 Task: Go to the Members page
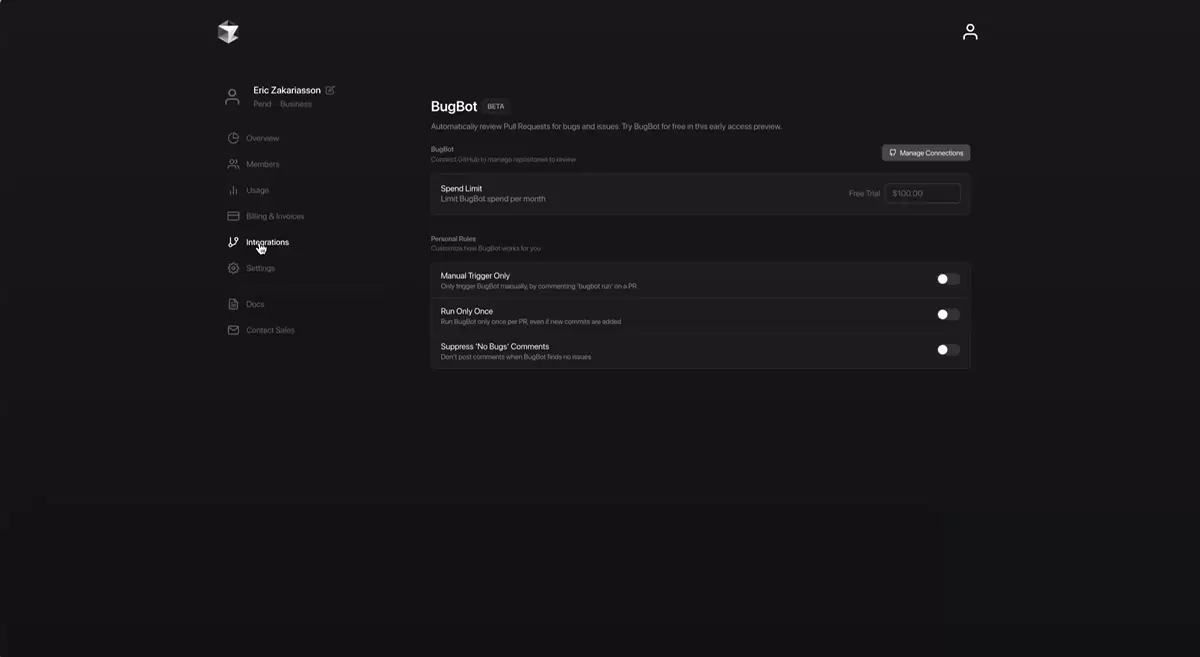[262, 164]
